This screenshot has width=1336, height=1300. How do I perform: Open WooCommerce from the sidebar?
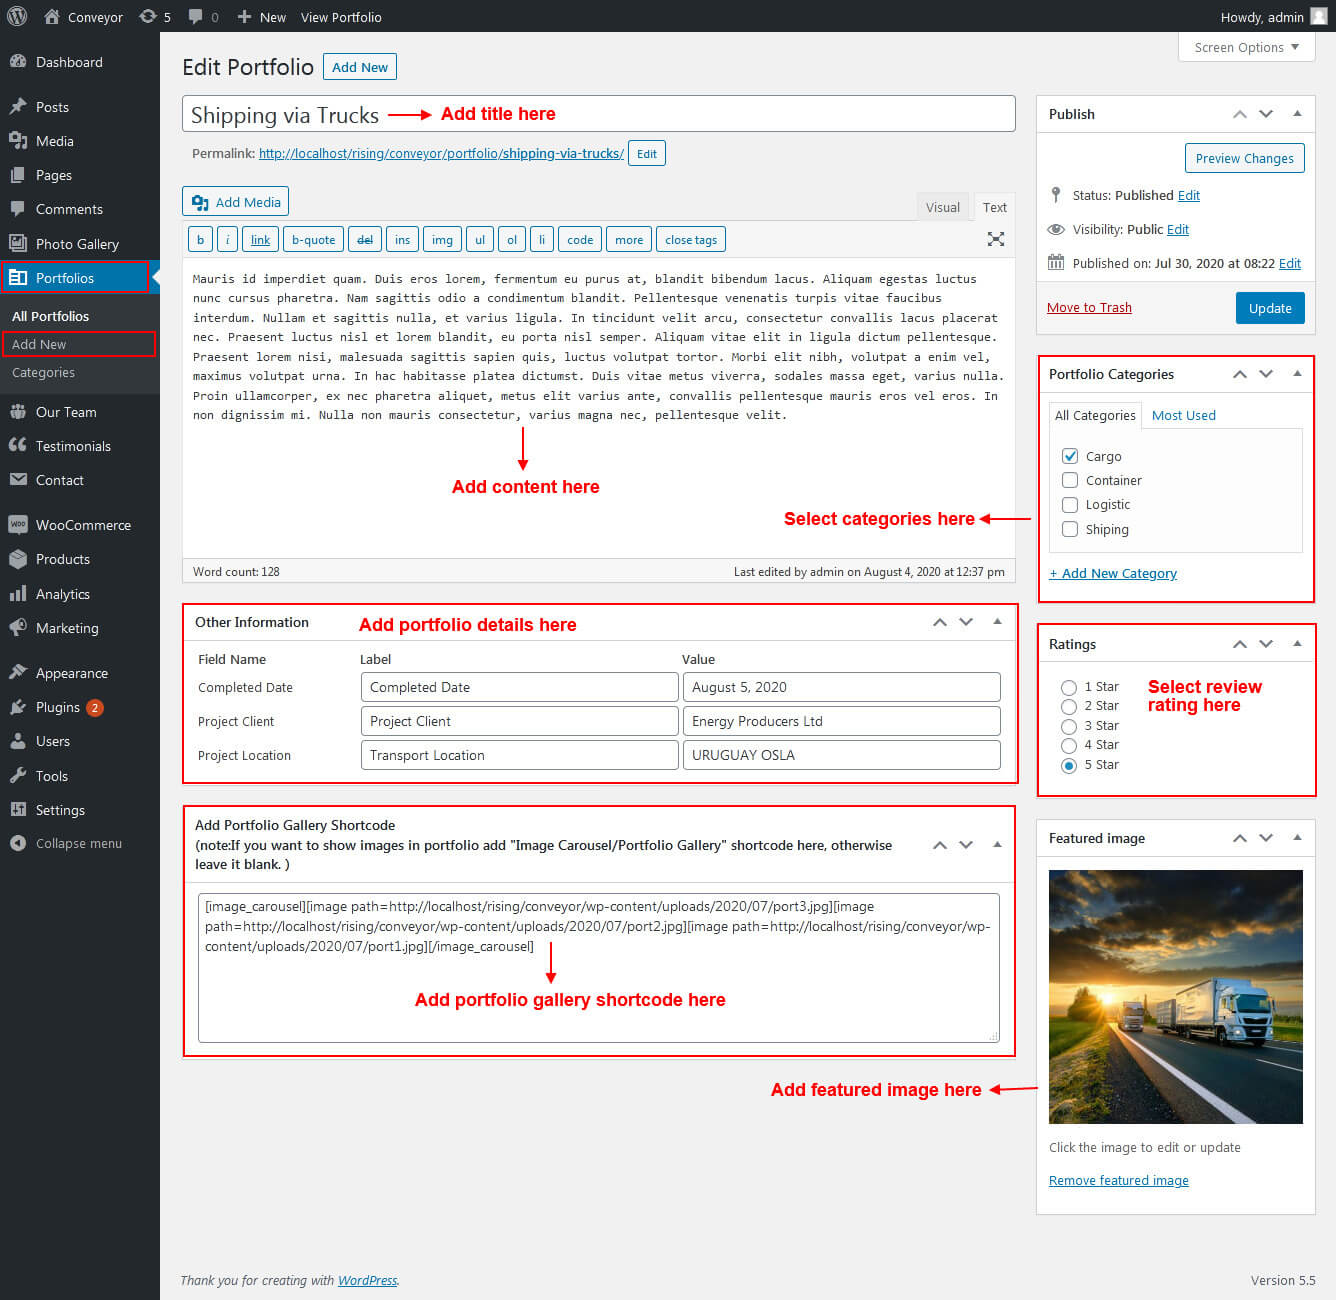[82, 525]
